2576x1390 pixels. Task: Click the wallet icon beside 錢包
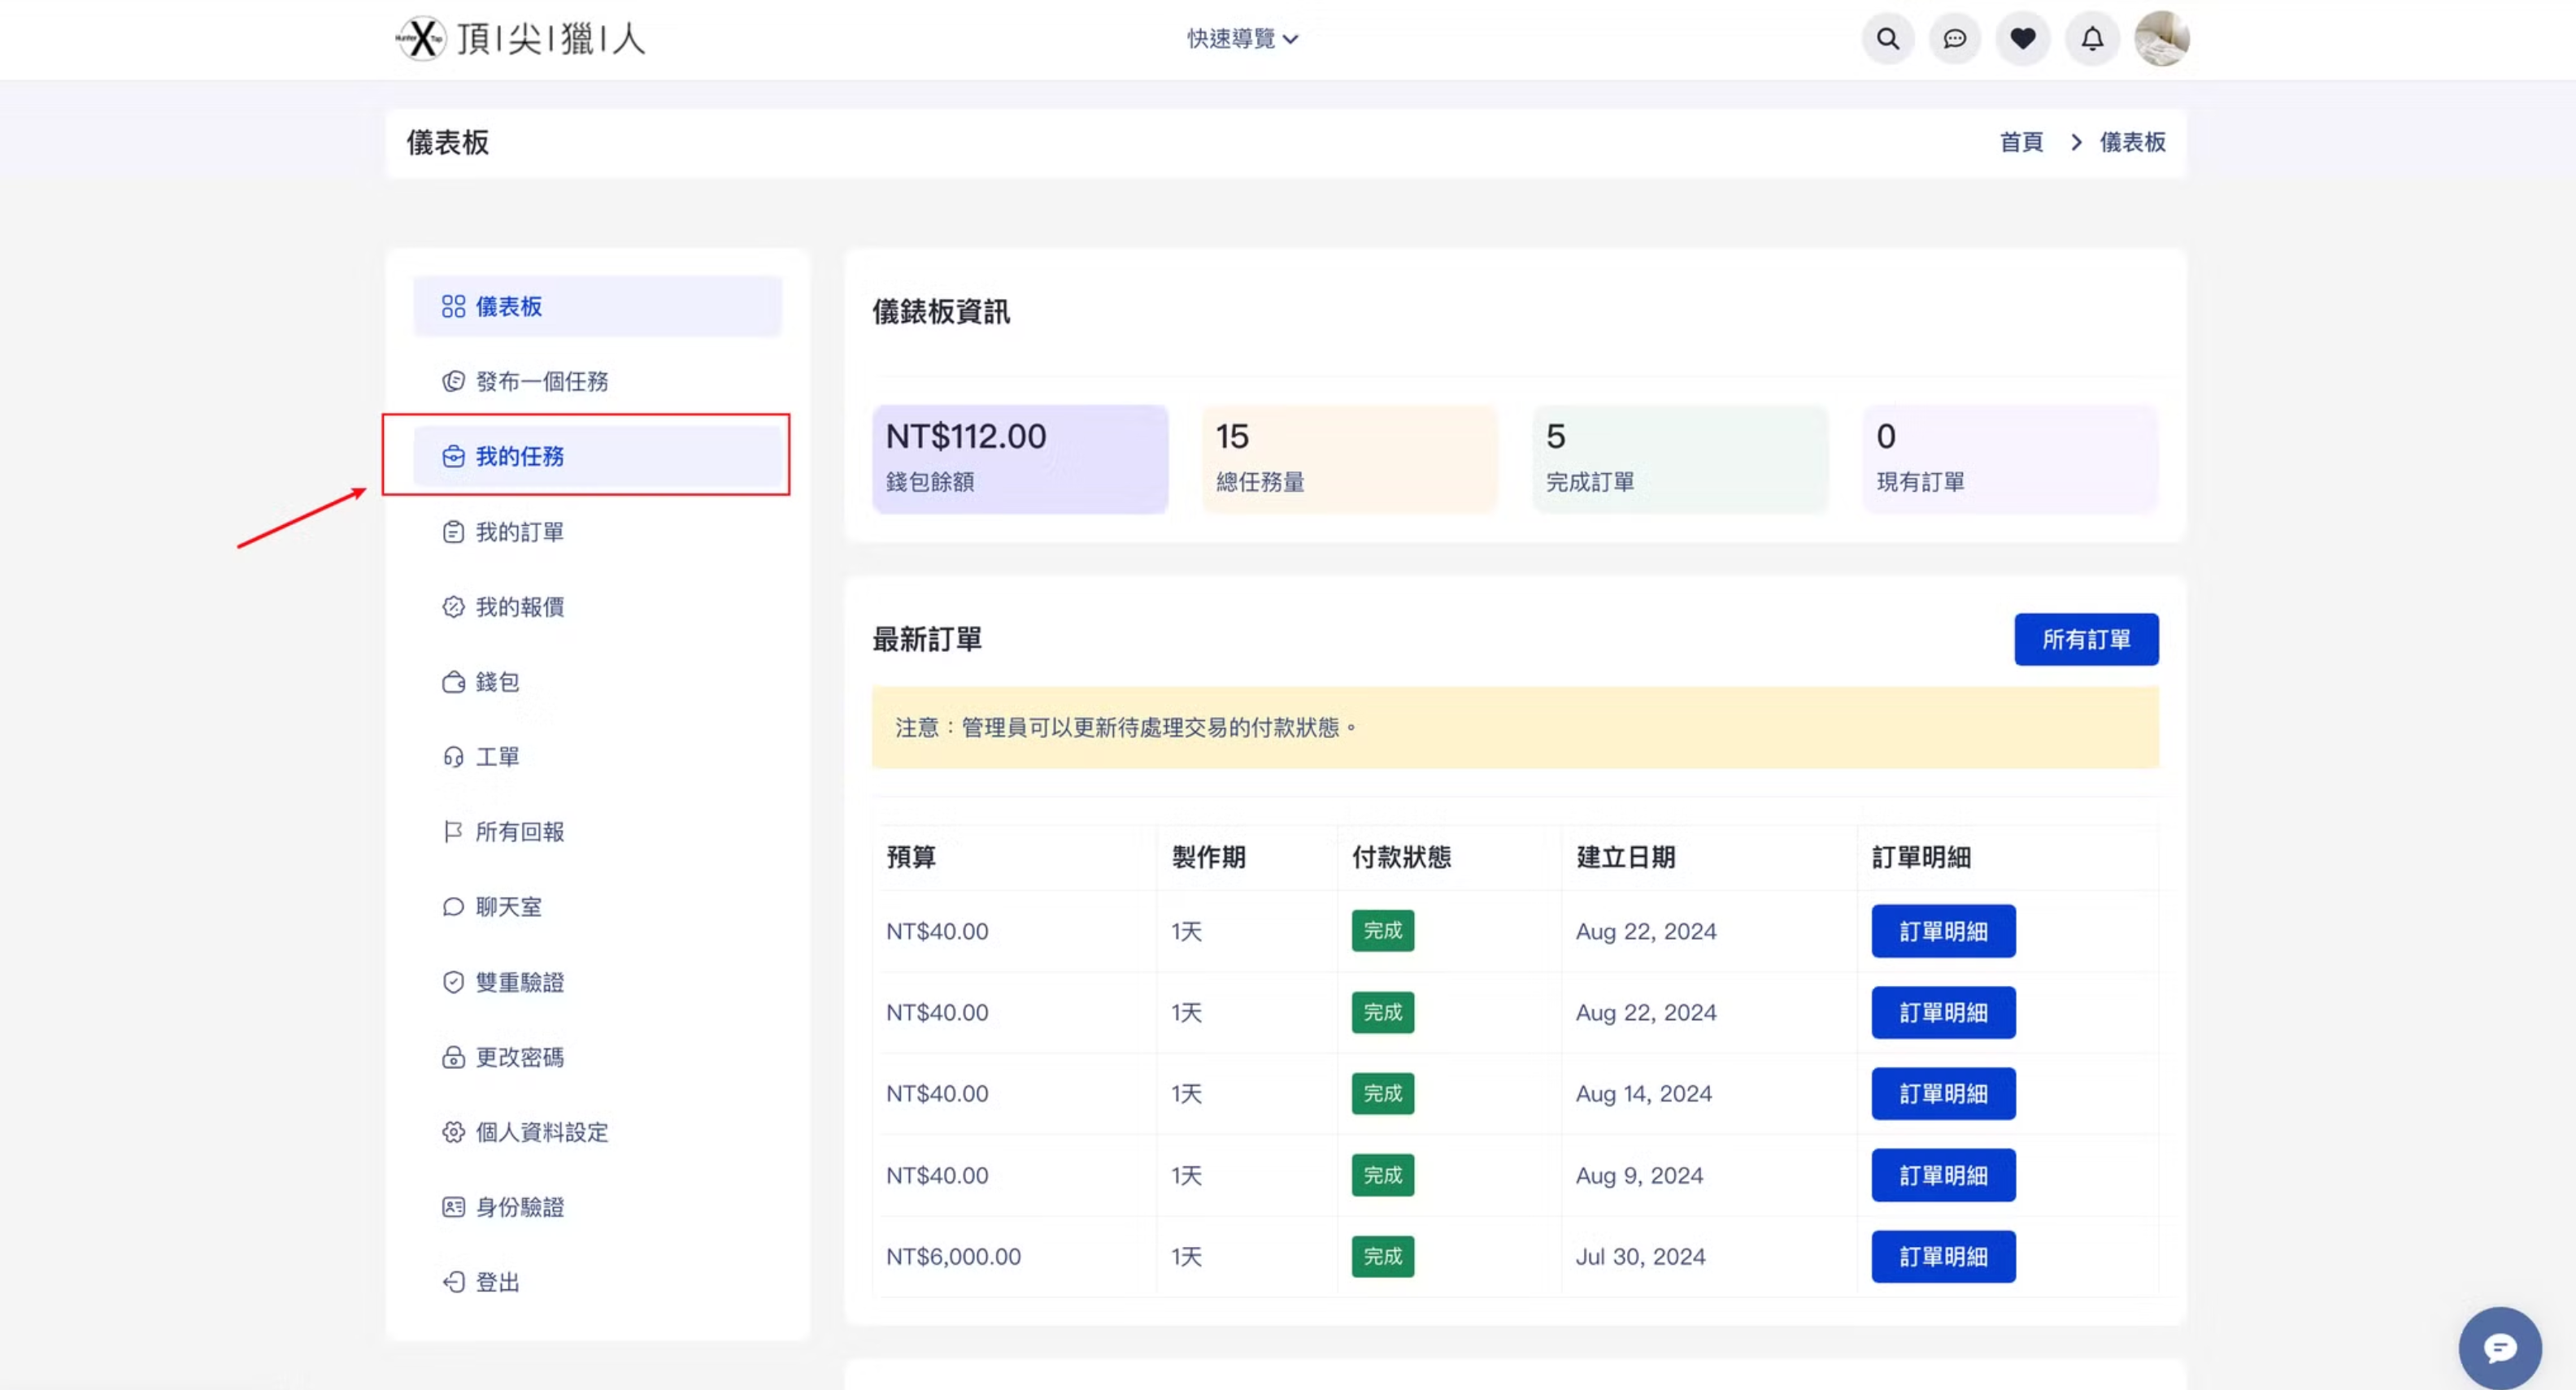tap(453, 682)
